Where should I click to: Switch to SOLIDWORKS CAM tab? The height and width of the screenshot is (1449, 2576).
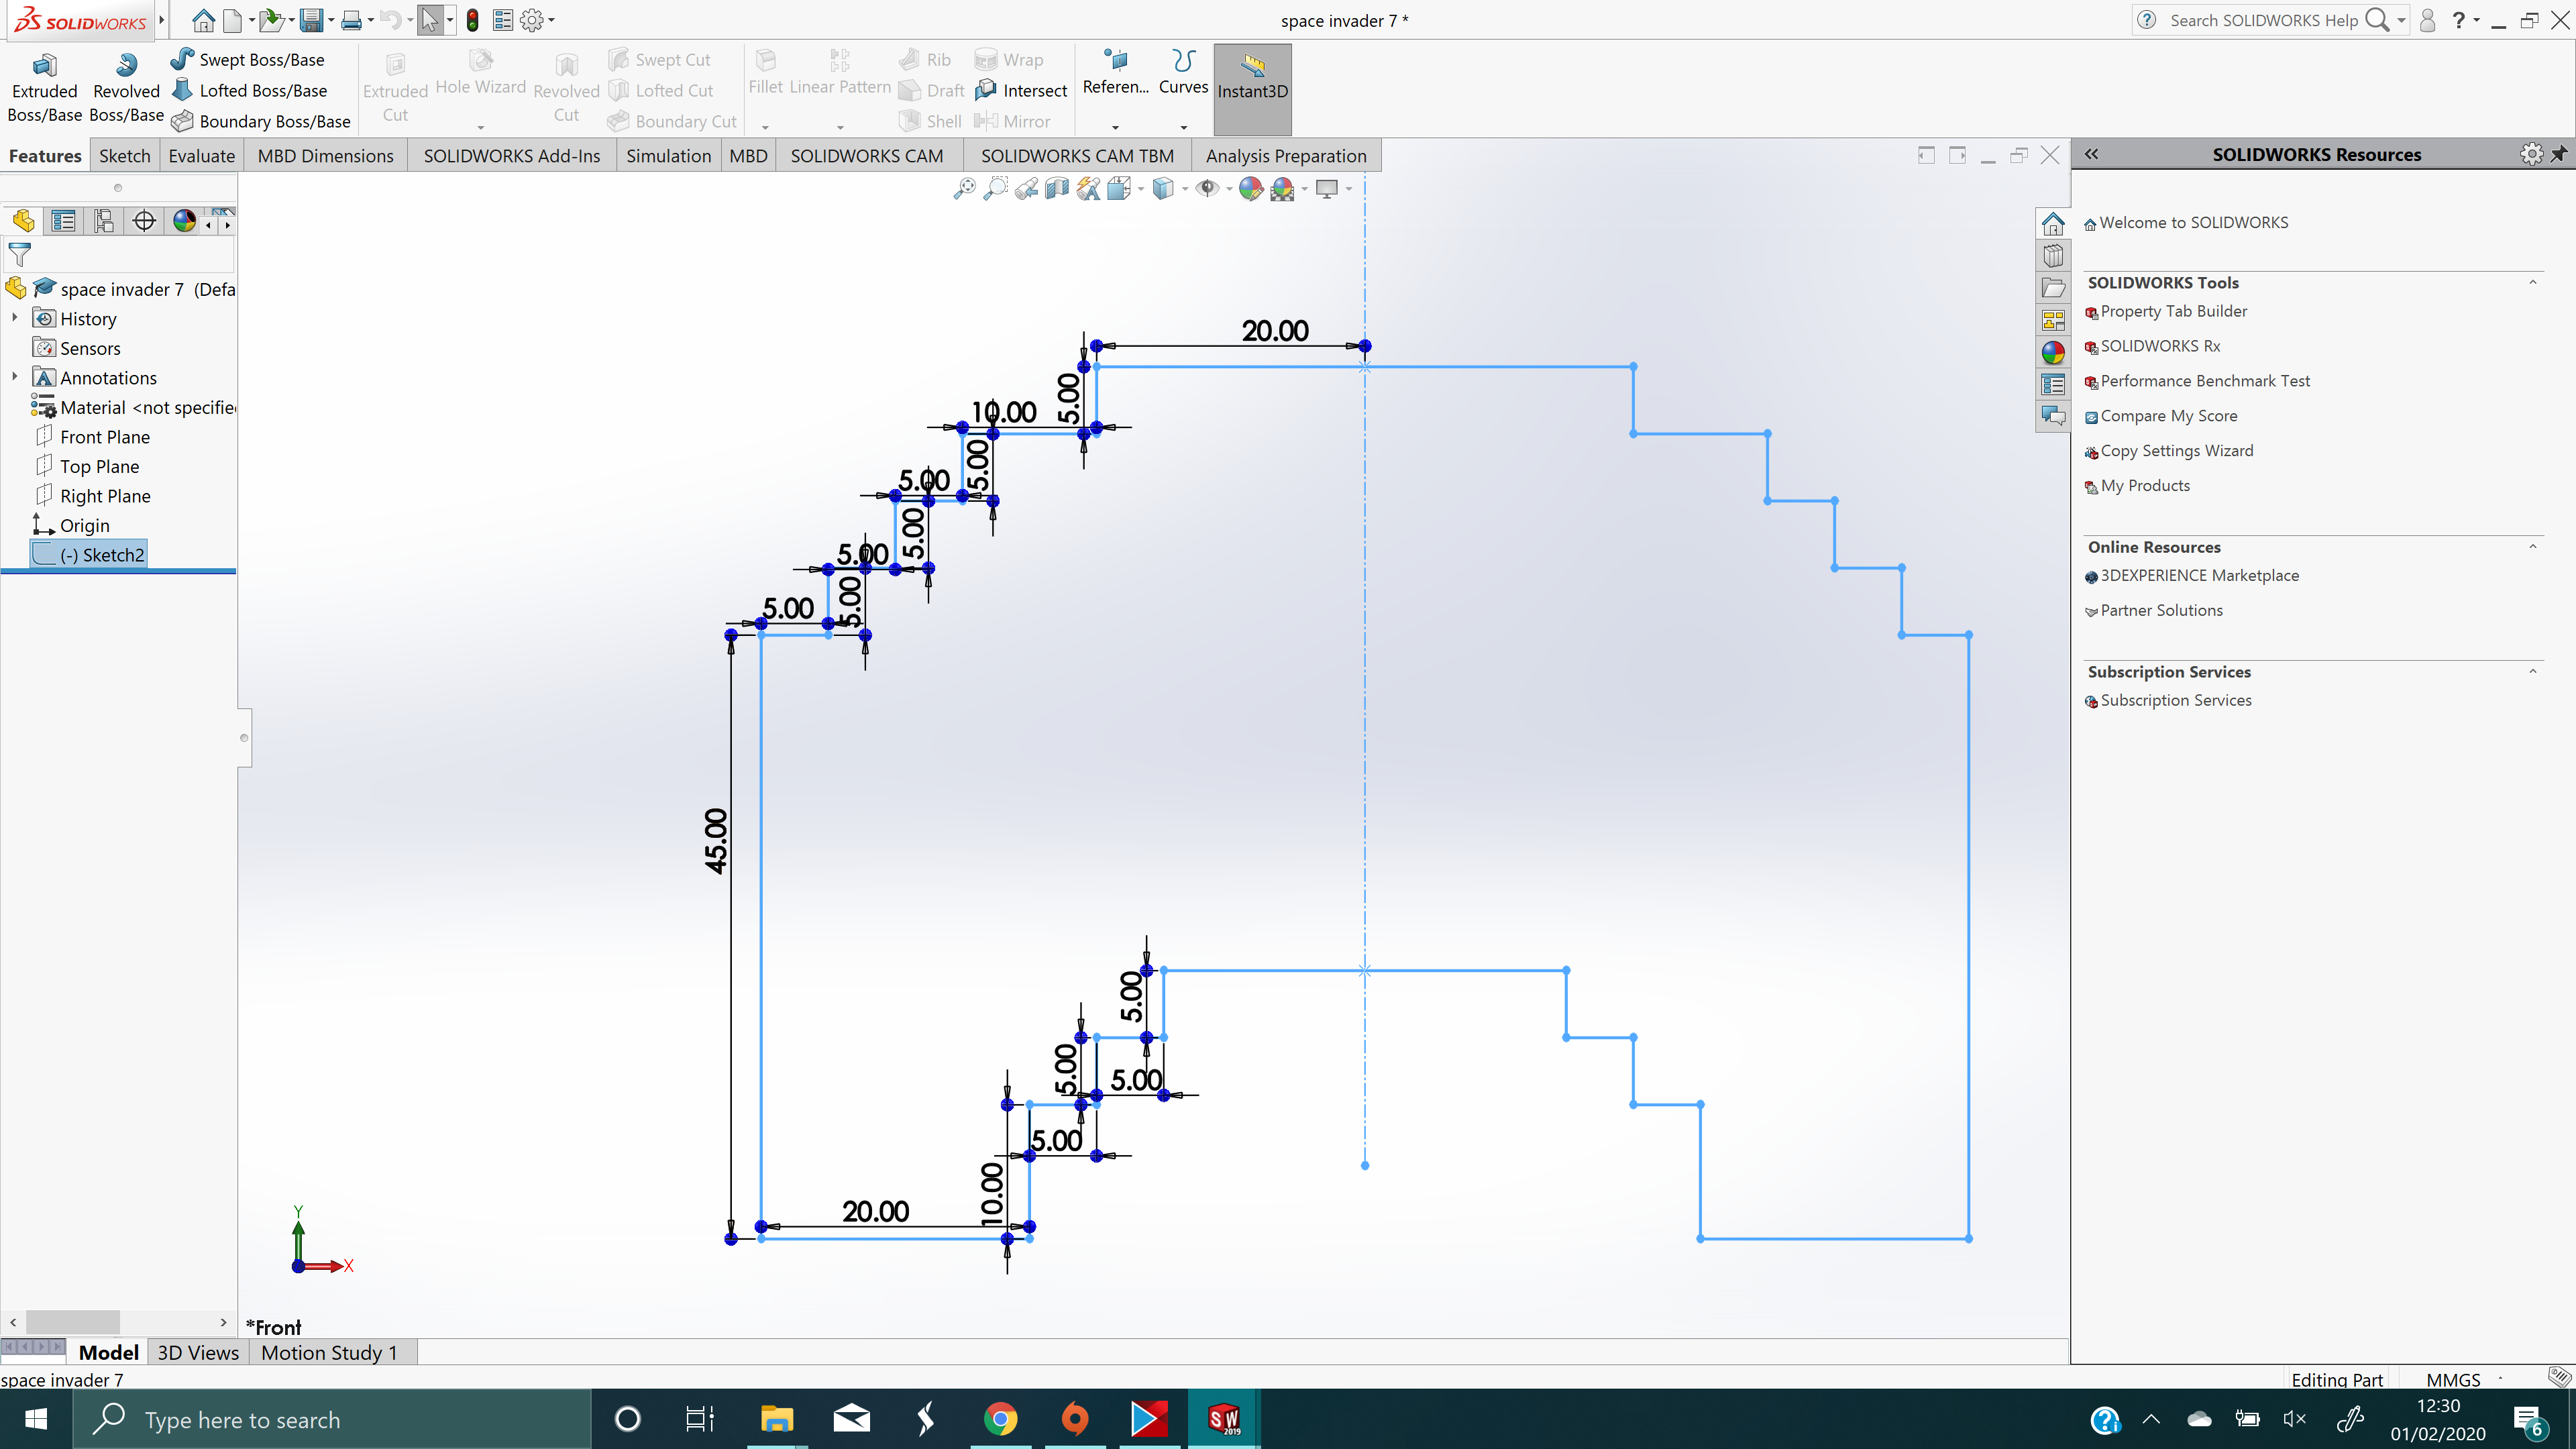[867, 156]
